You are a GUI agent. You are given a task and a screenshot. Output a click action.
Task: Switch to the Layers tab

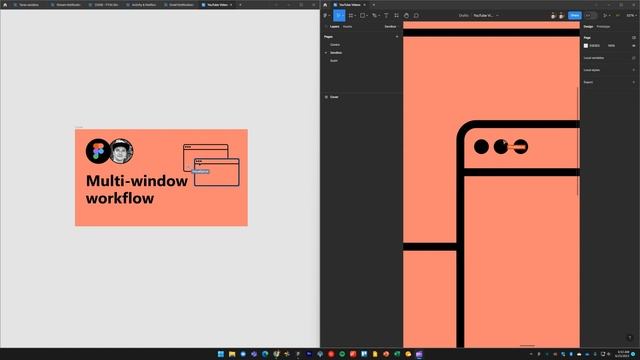[335, 27]
